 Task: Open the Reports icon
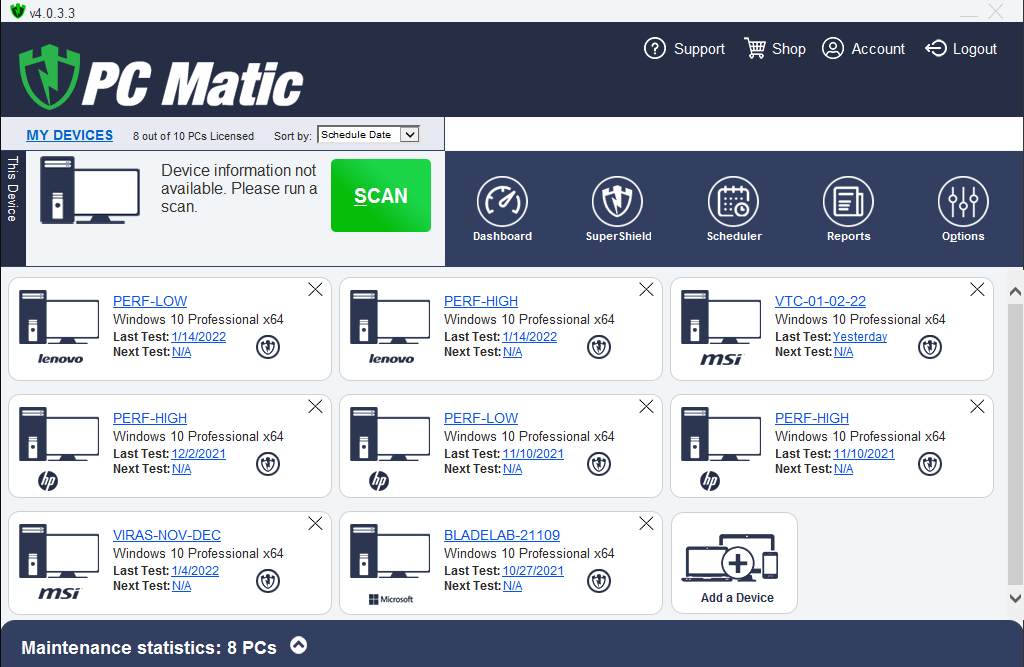click(x=848, y=202)
